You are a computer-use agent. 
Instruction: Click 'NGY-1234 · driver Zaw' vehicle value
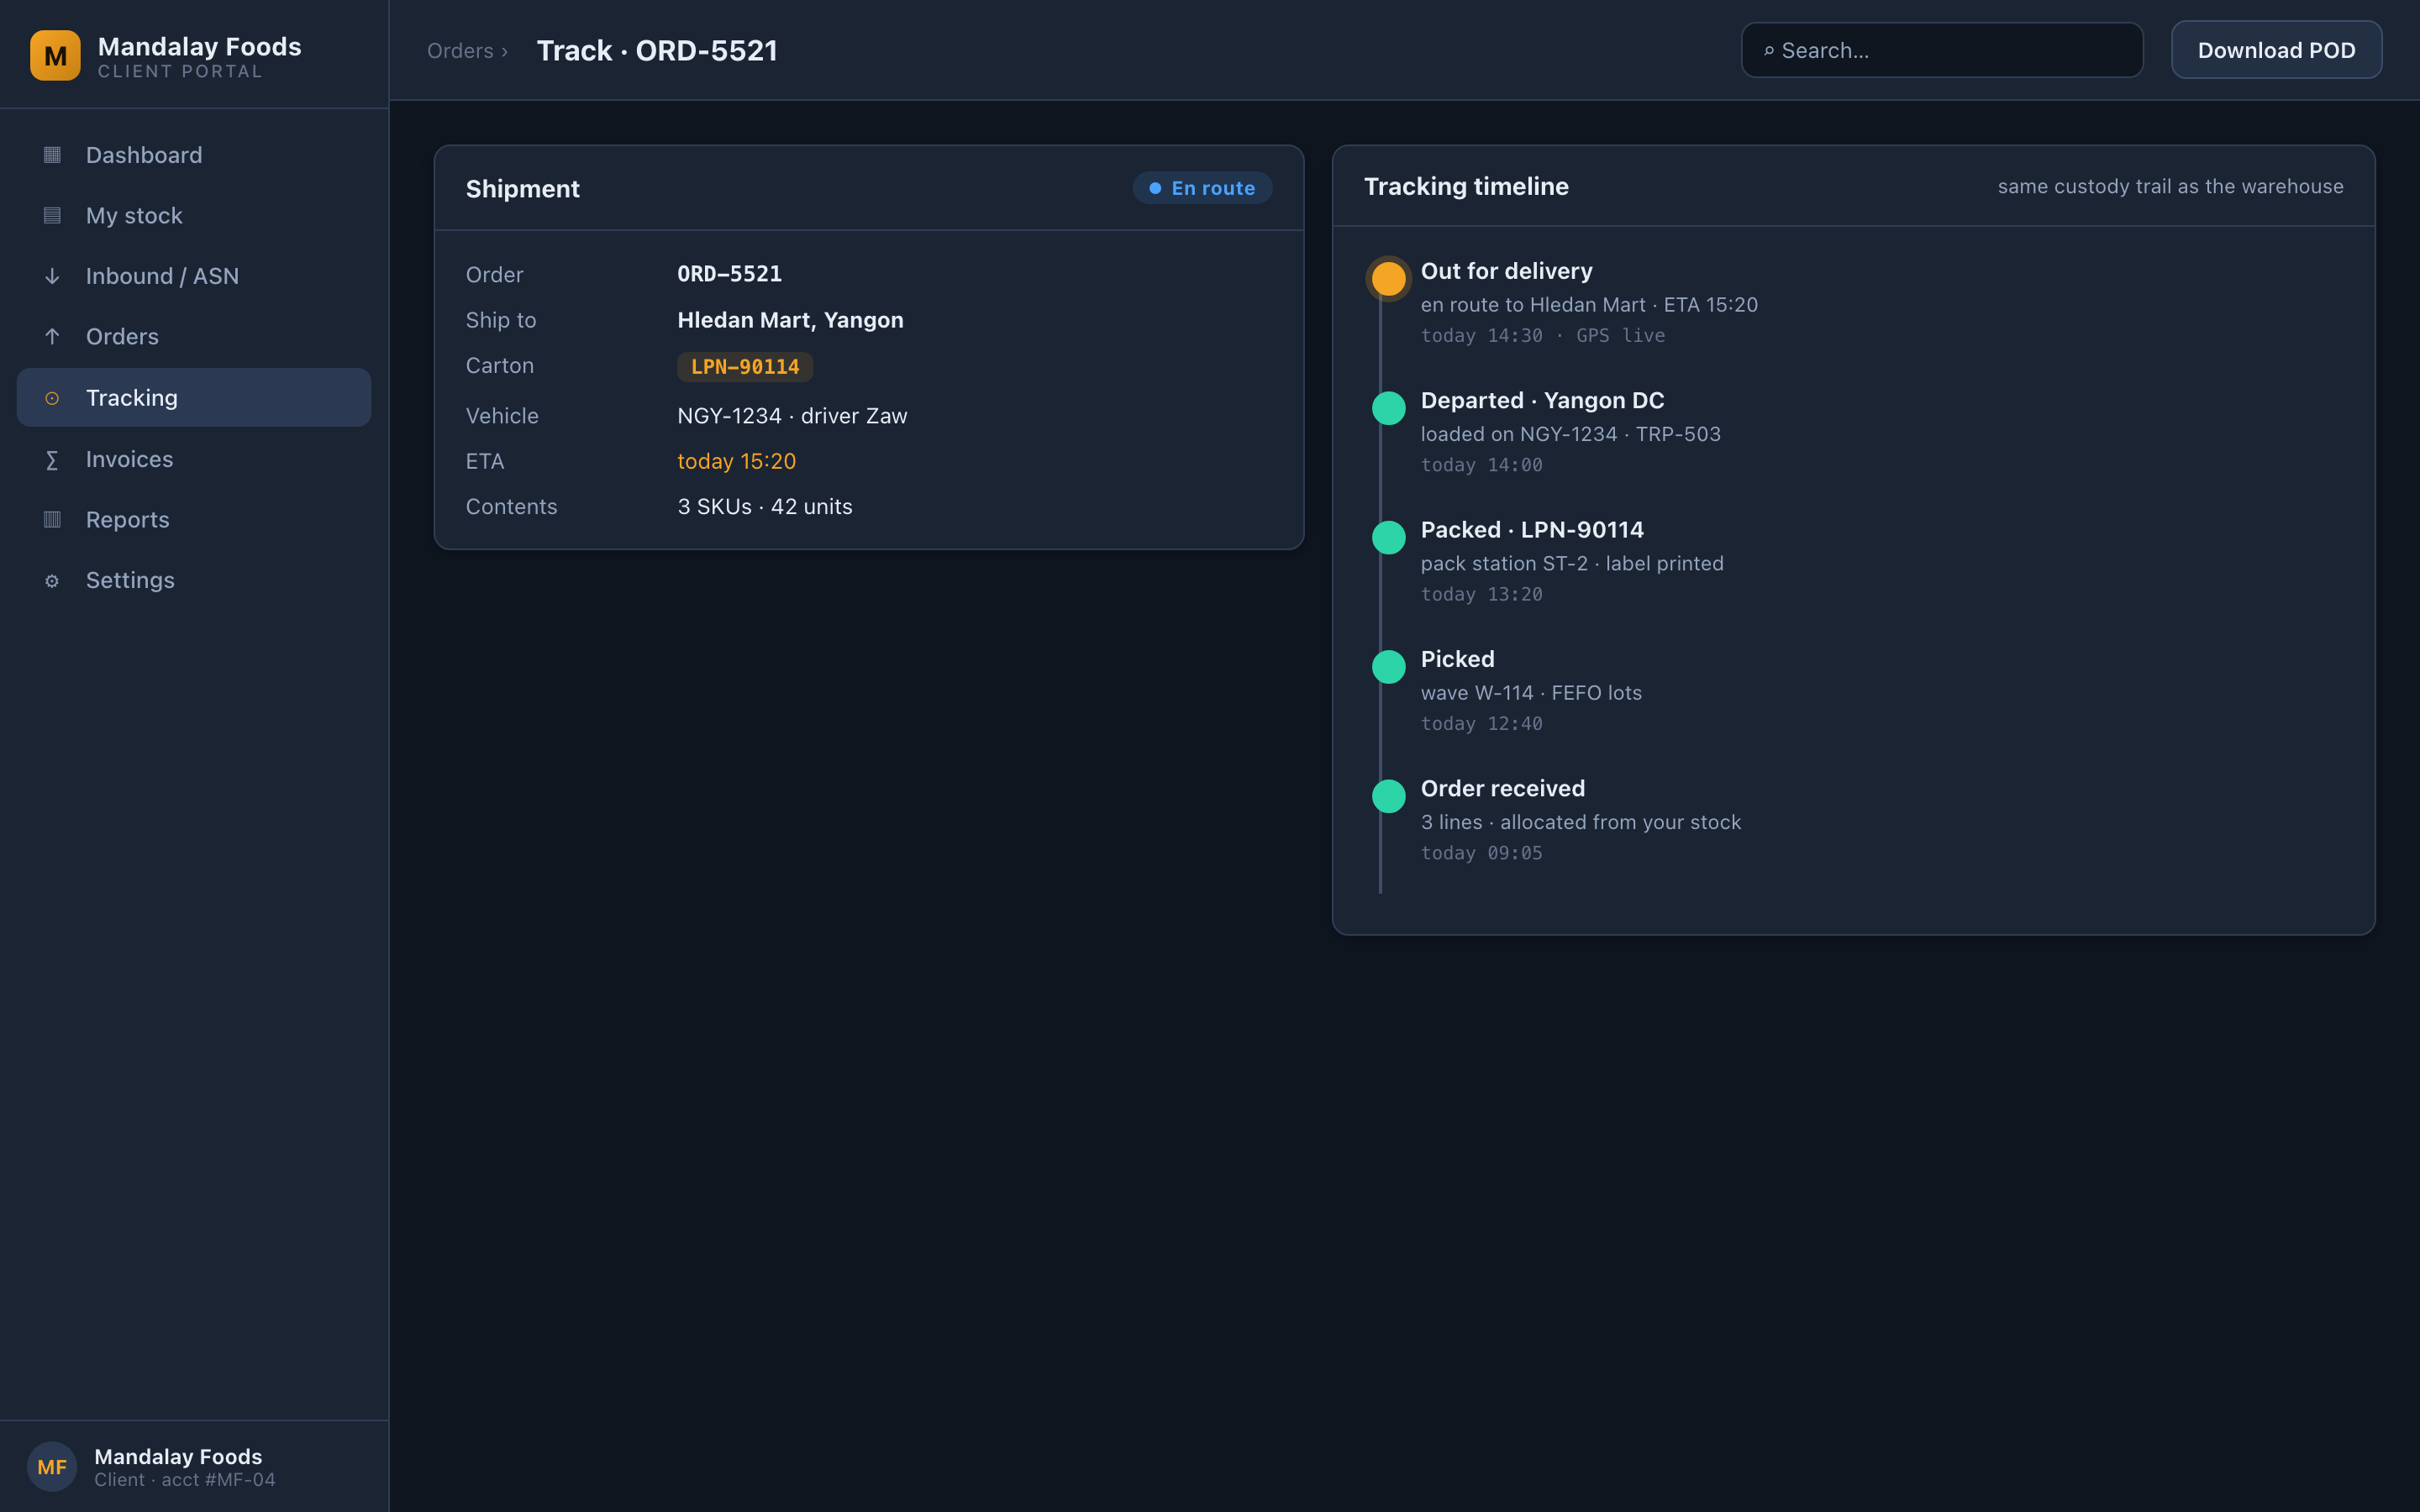point(792,416)
